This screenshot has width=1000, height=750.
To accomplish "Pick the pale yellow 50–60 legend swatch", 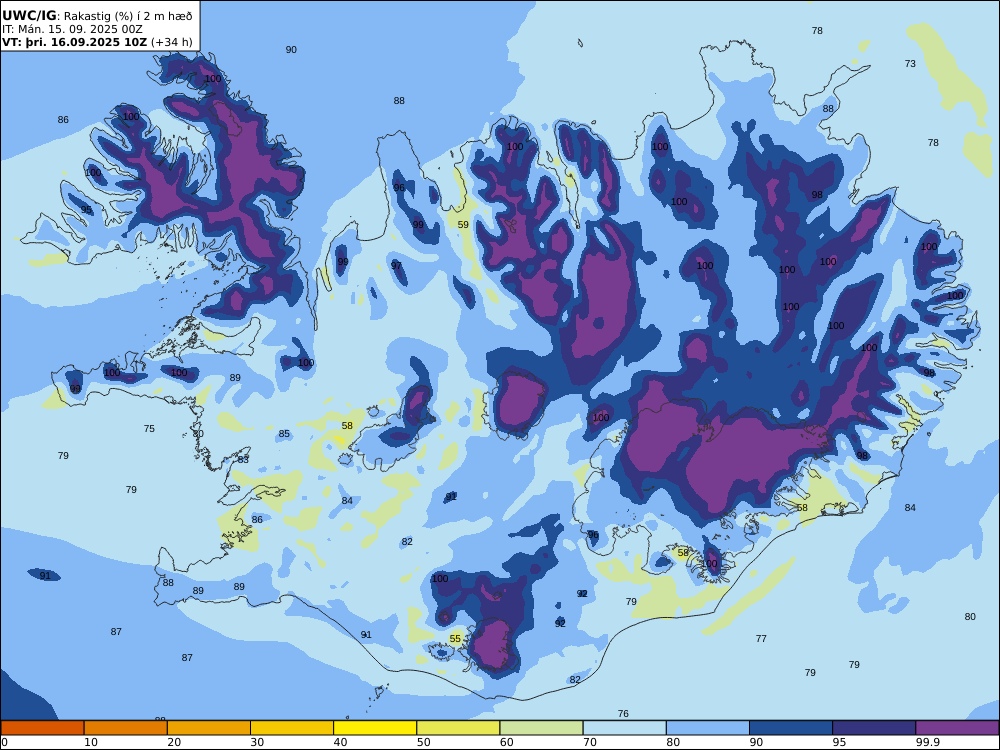I will [458, 728].
